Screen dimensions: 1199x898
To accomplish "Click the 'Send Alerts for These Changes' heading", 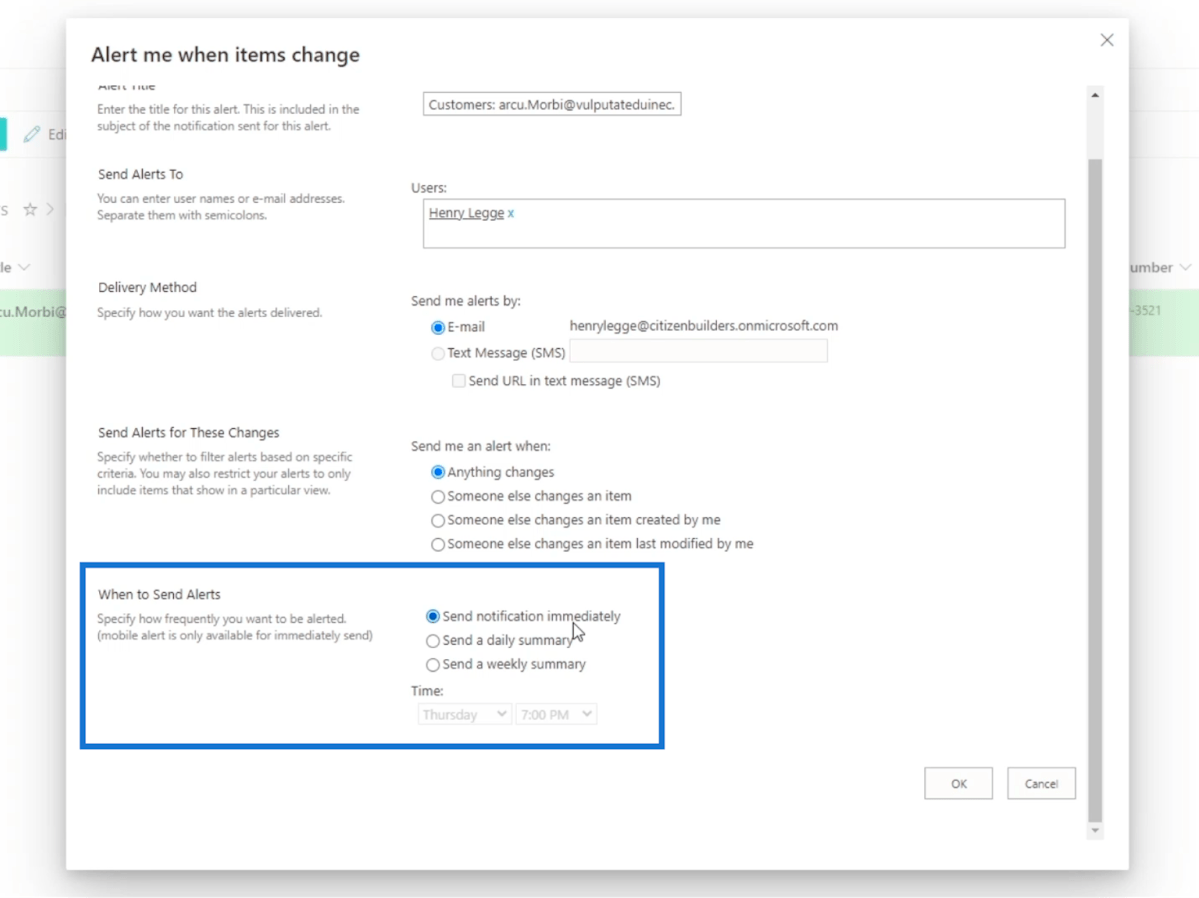I will tap(188, 433).
